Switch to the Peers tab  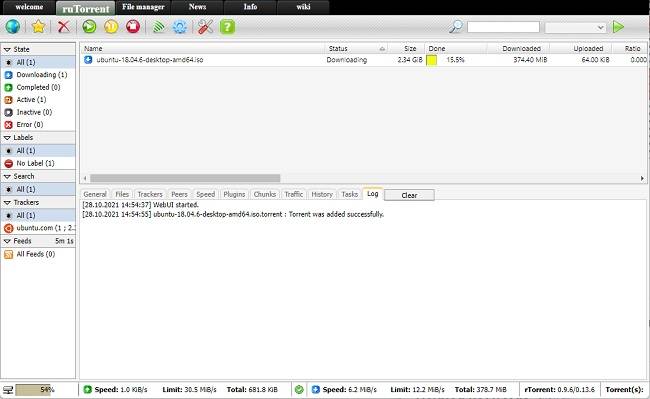(x=179, y=194)
